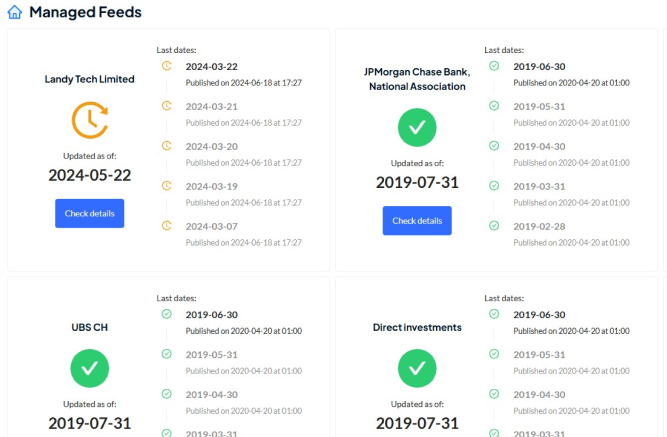
Task: Select Direct investments' 2019-06-30 date entry
Action: pyautogui.click(x=539, y=315)
